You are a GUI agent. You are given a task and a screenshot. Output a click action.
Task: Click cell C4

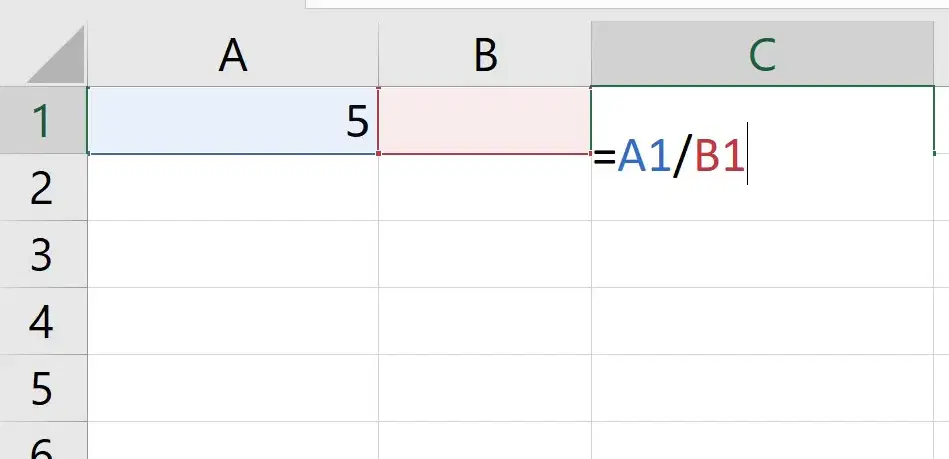pos(762,321)
